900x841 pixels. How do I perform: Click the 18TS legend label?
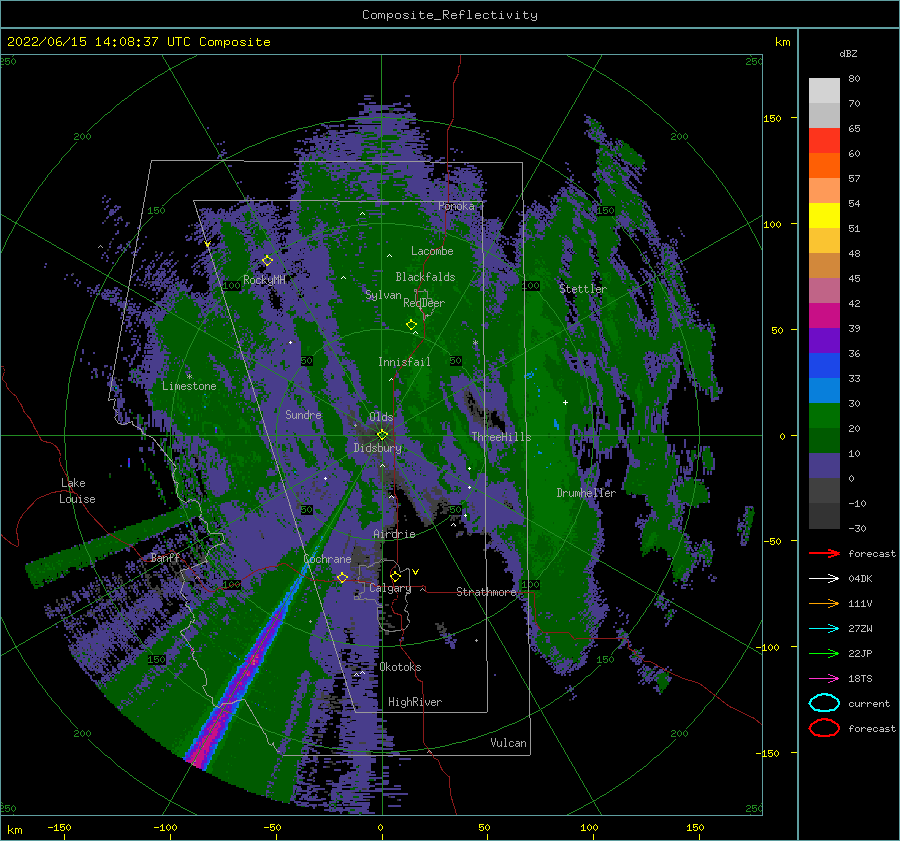[x=860, y=679]
